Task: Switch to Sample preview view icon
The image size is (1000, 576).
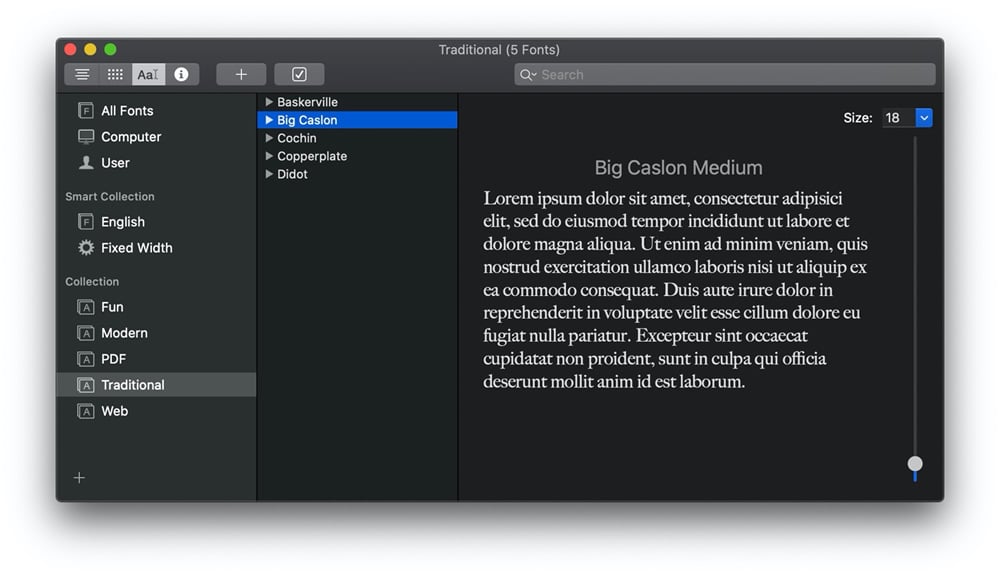Action: coord(82,75)
